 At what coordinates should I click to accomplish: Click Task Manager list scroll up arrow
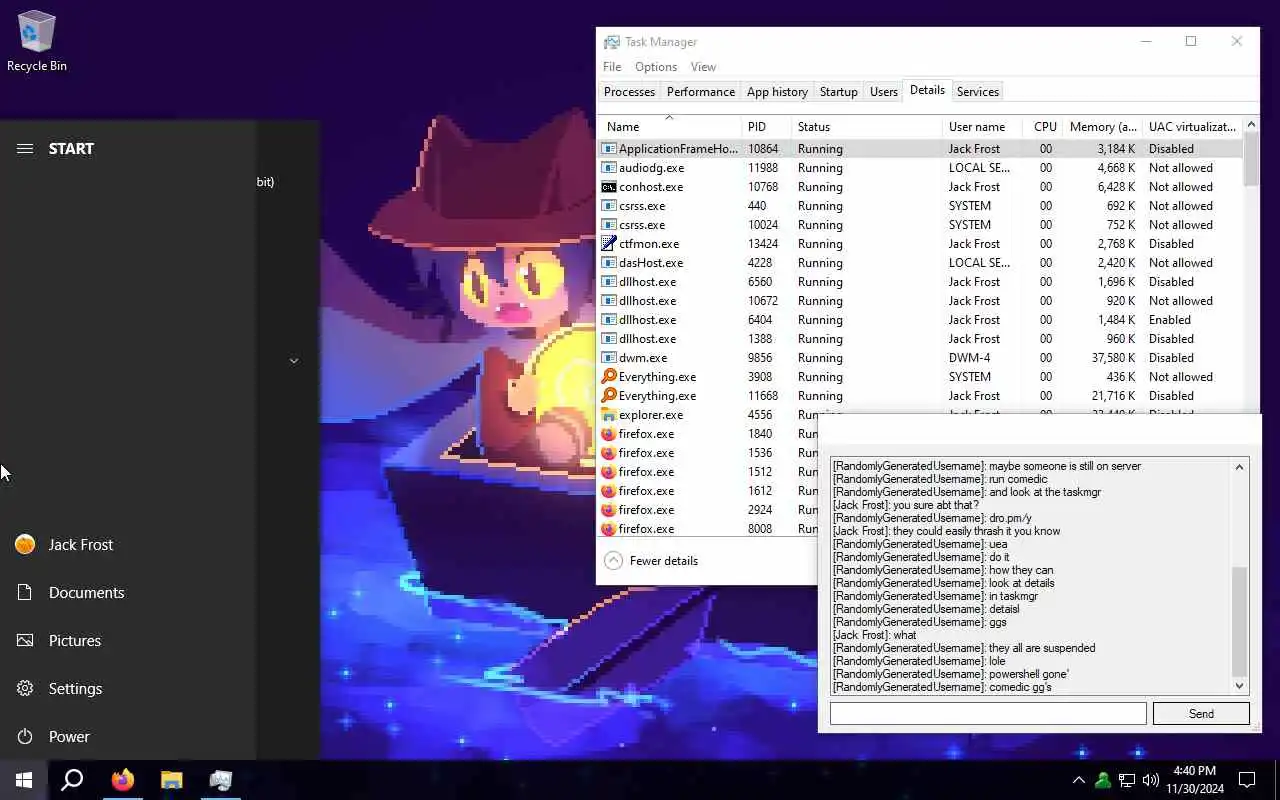(1251, 126)
